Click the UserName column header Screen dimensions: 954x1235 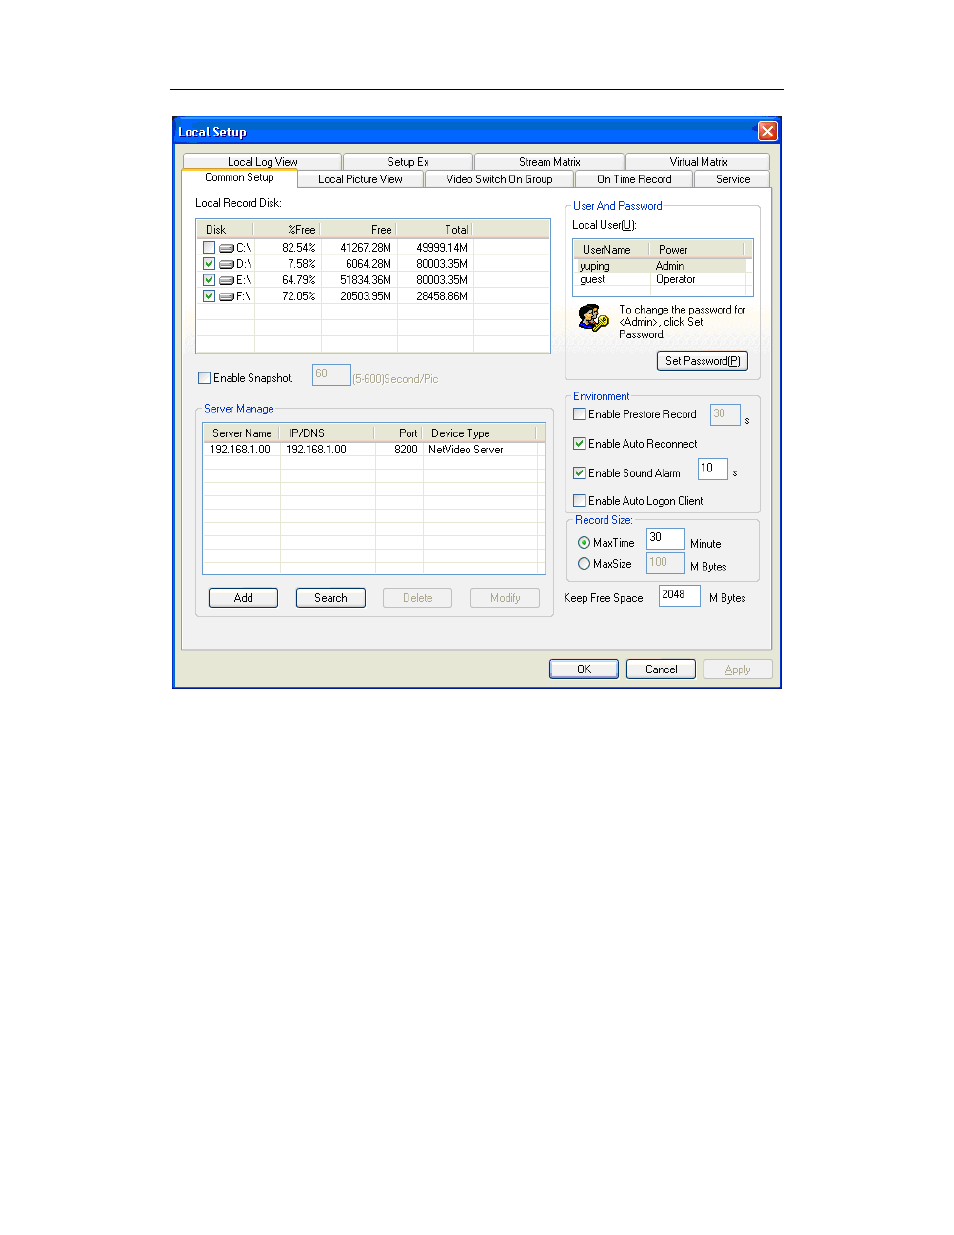pos(611,250)
